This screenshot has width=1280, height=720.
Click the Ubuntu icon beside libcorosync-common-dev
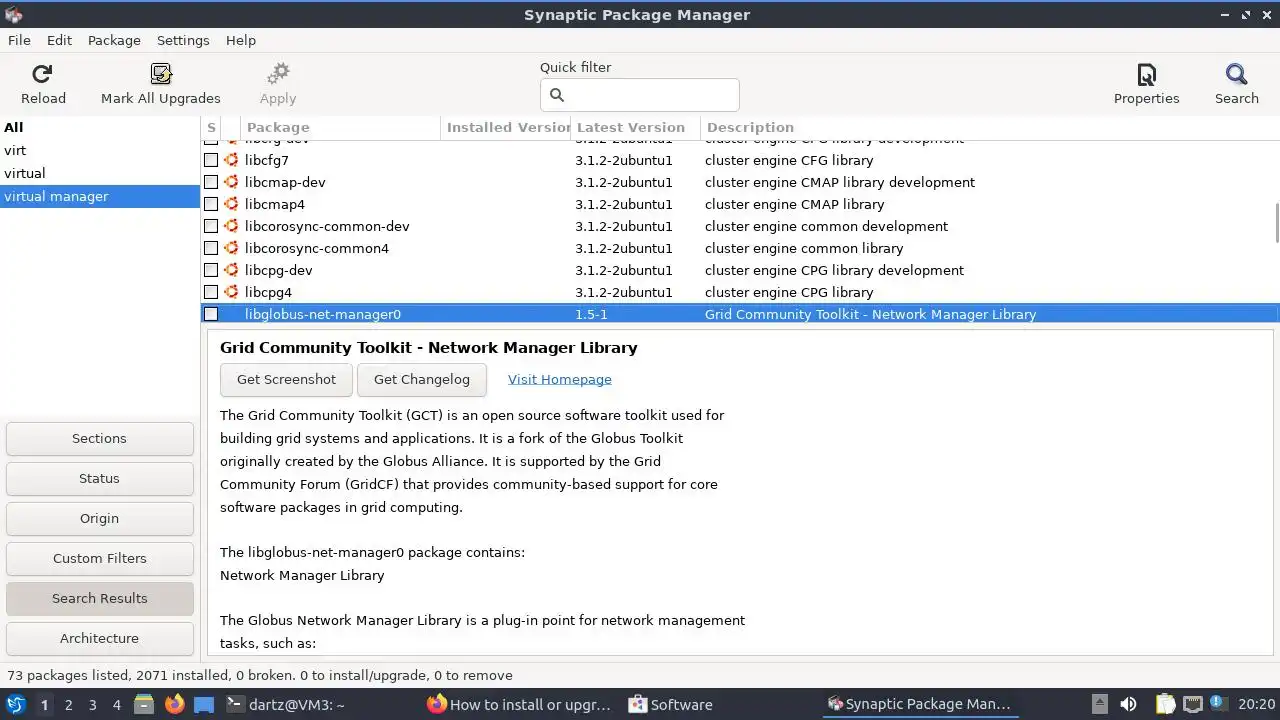point(231,226)
